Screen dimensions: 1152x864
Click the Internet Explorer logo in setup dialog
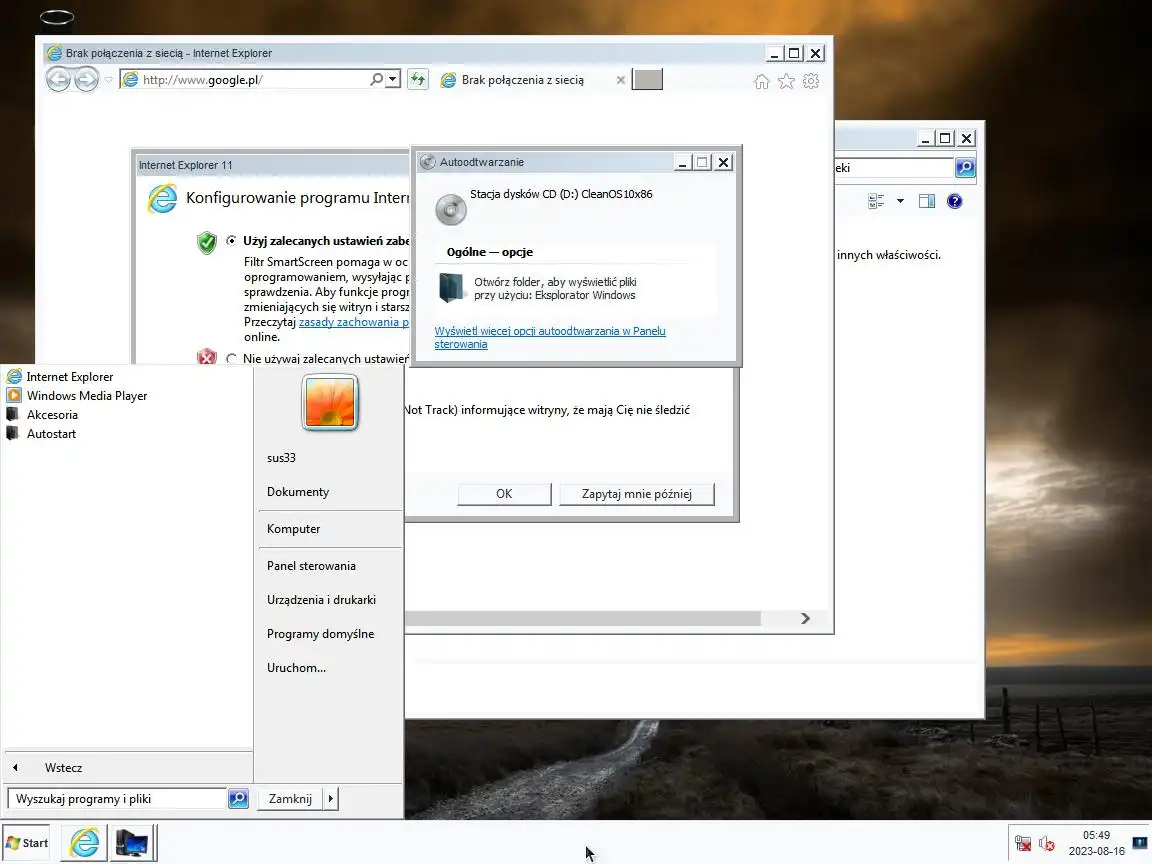pyautogui.click(x=162, y=199)
